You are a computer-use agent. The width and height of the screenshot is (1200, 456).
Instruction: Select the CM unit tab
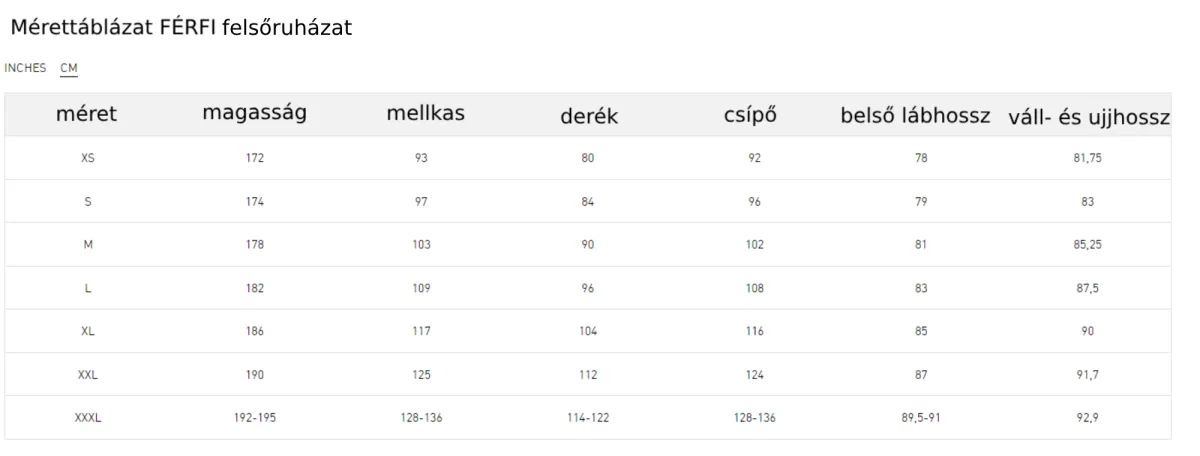point(69,68)
